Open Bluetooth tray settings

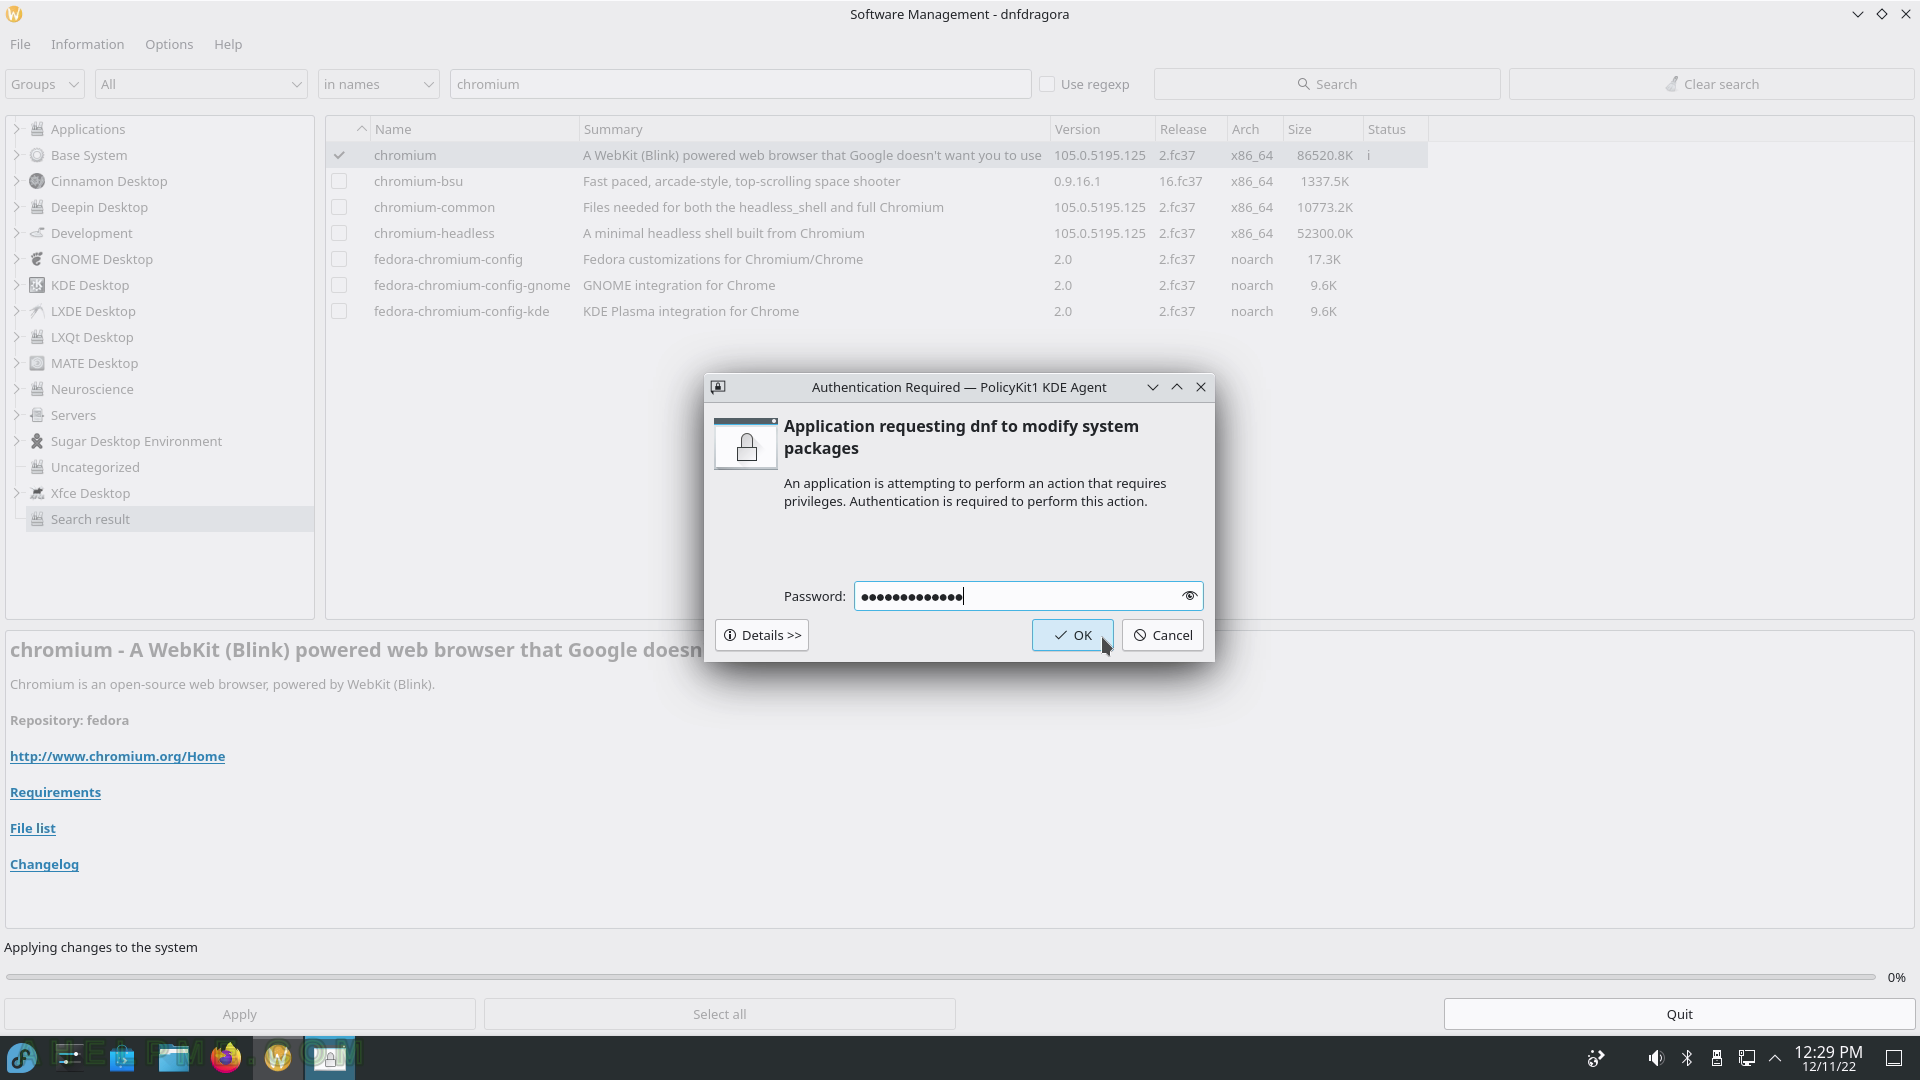tap(1687, 1058)
